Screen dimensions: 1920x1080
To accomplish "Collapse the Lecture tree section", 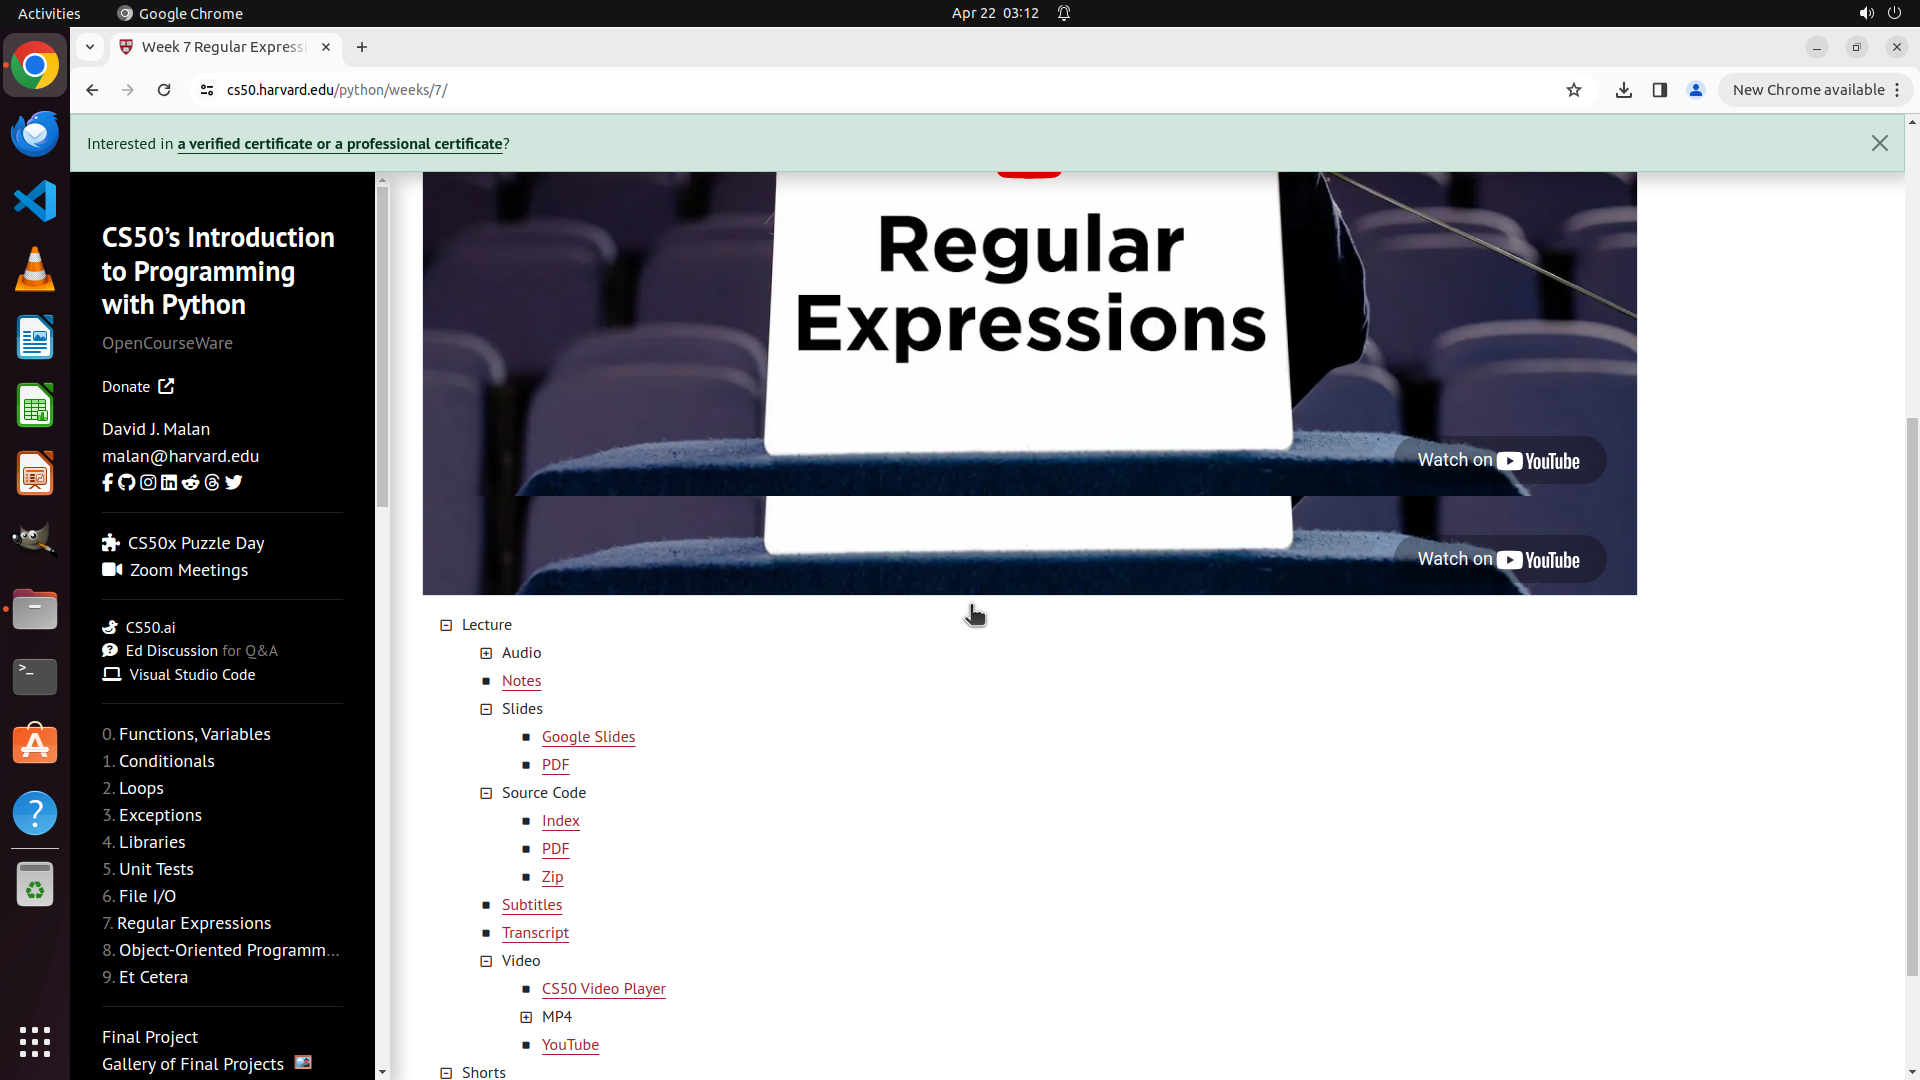I will 446,625.
